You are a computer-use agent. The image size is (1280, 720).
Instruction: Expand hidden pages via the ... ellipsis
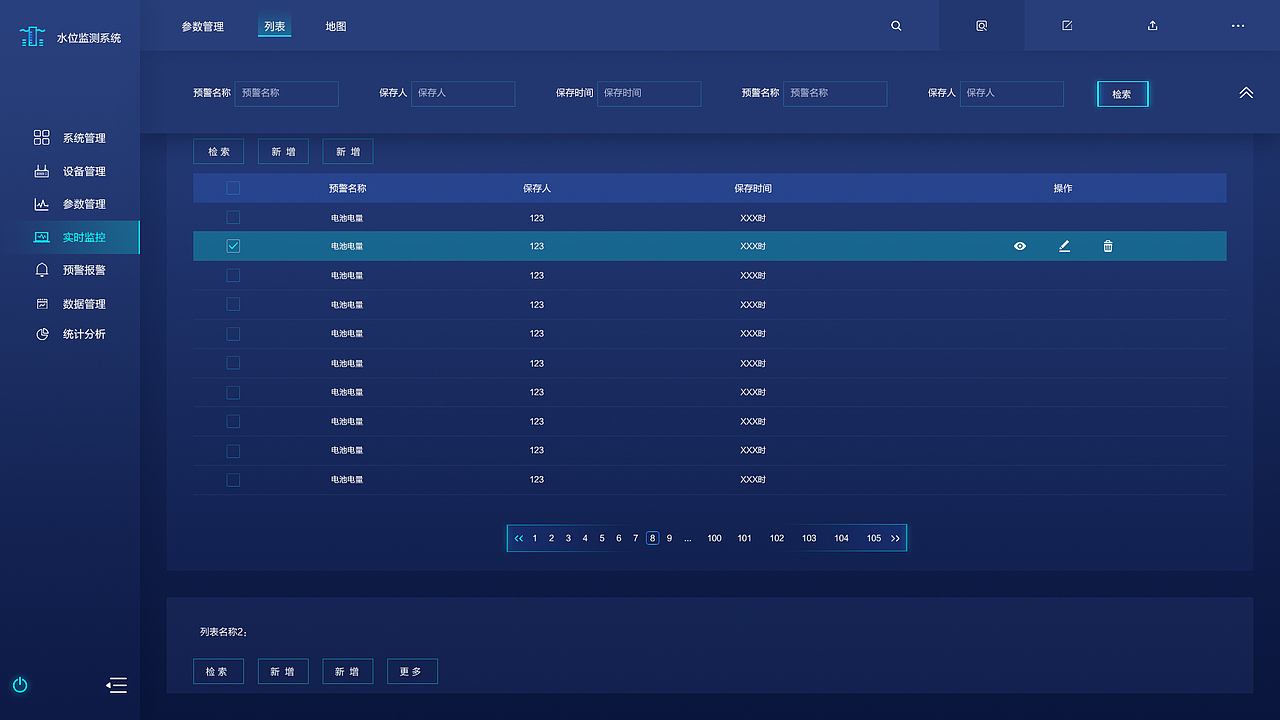(x=688, y=538)
